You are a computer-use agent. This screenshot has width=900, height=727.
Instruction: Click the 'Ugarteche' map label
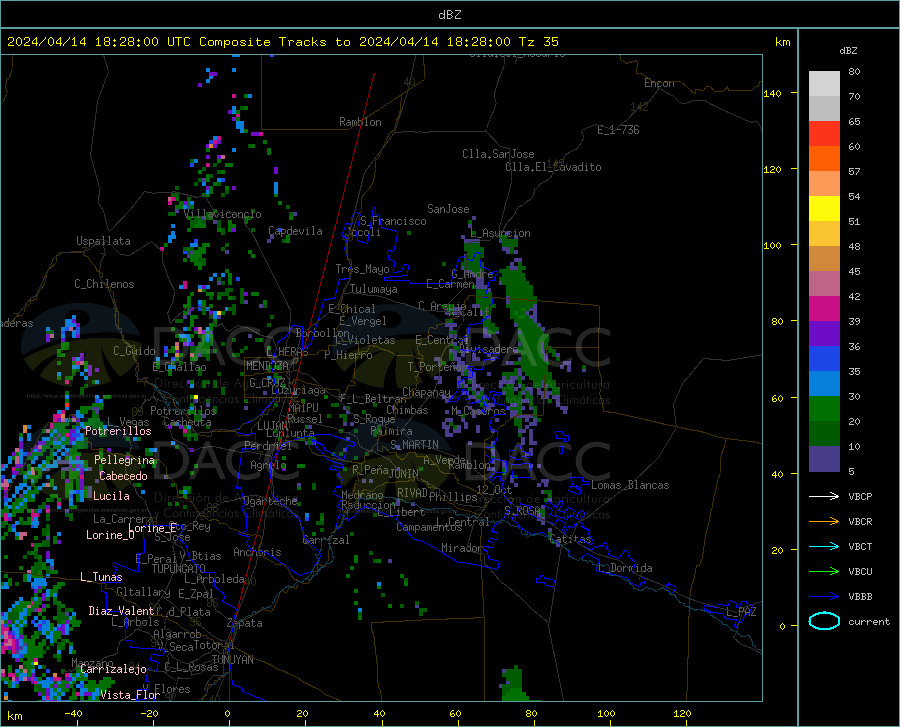(x=270, y=501)
